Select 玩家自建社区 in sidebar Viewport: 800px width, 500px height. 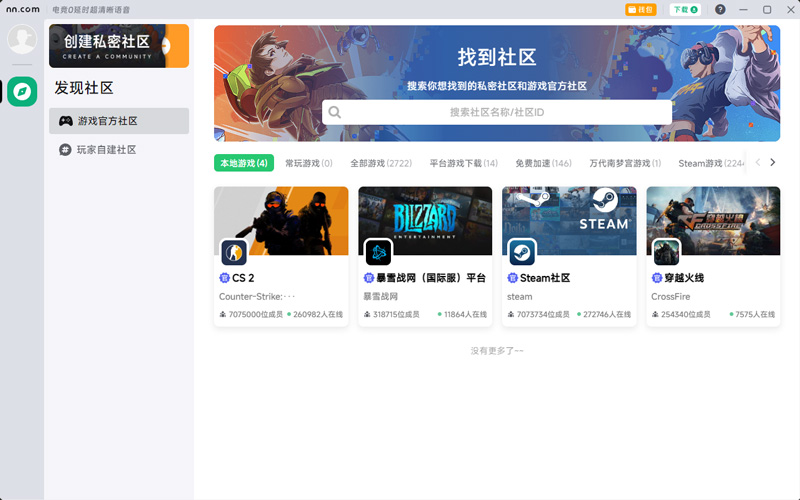tap(119, 149)
